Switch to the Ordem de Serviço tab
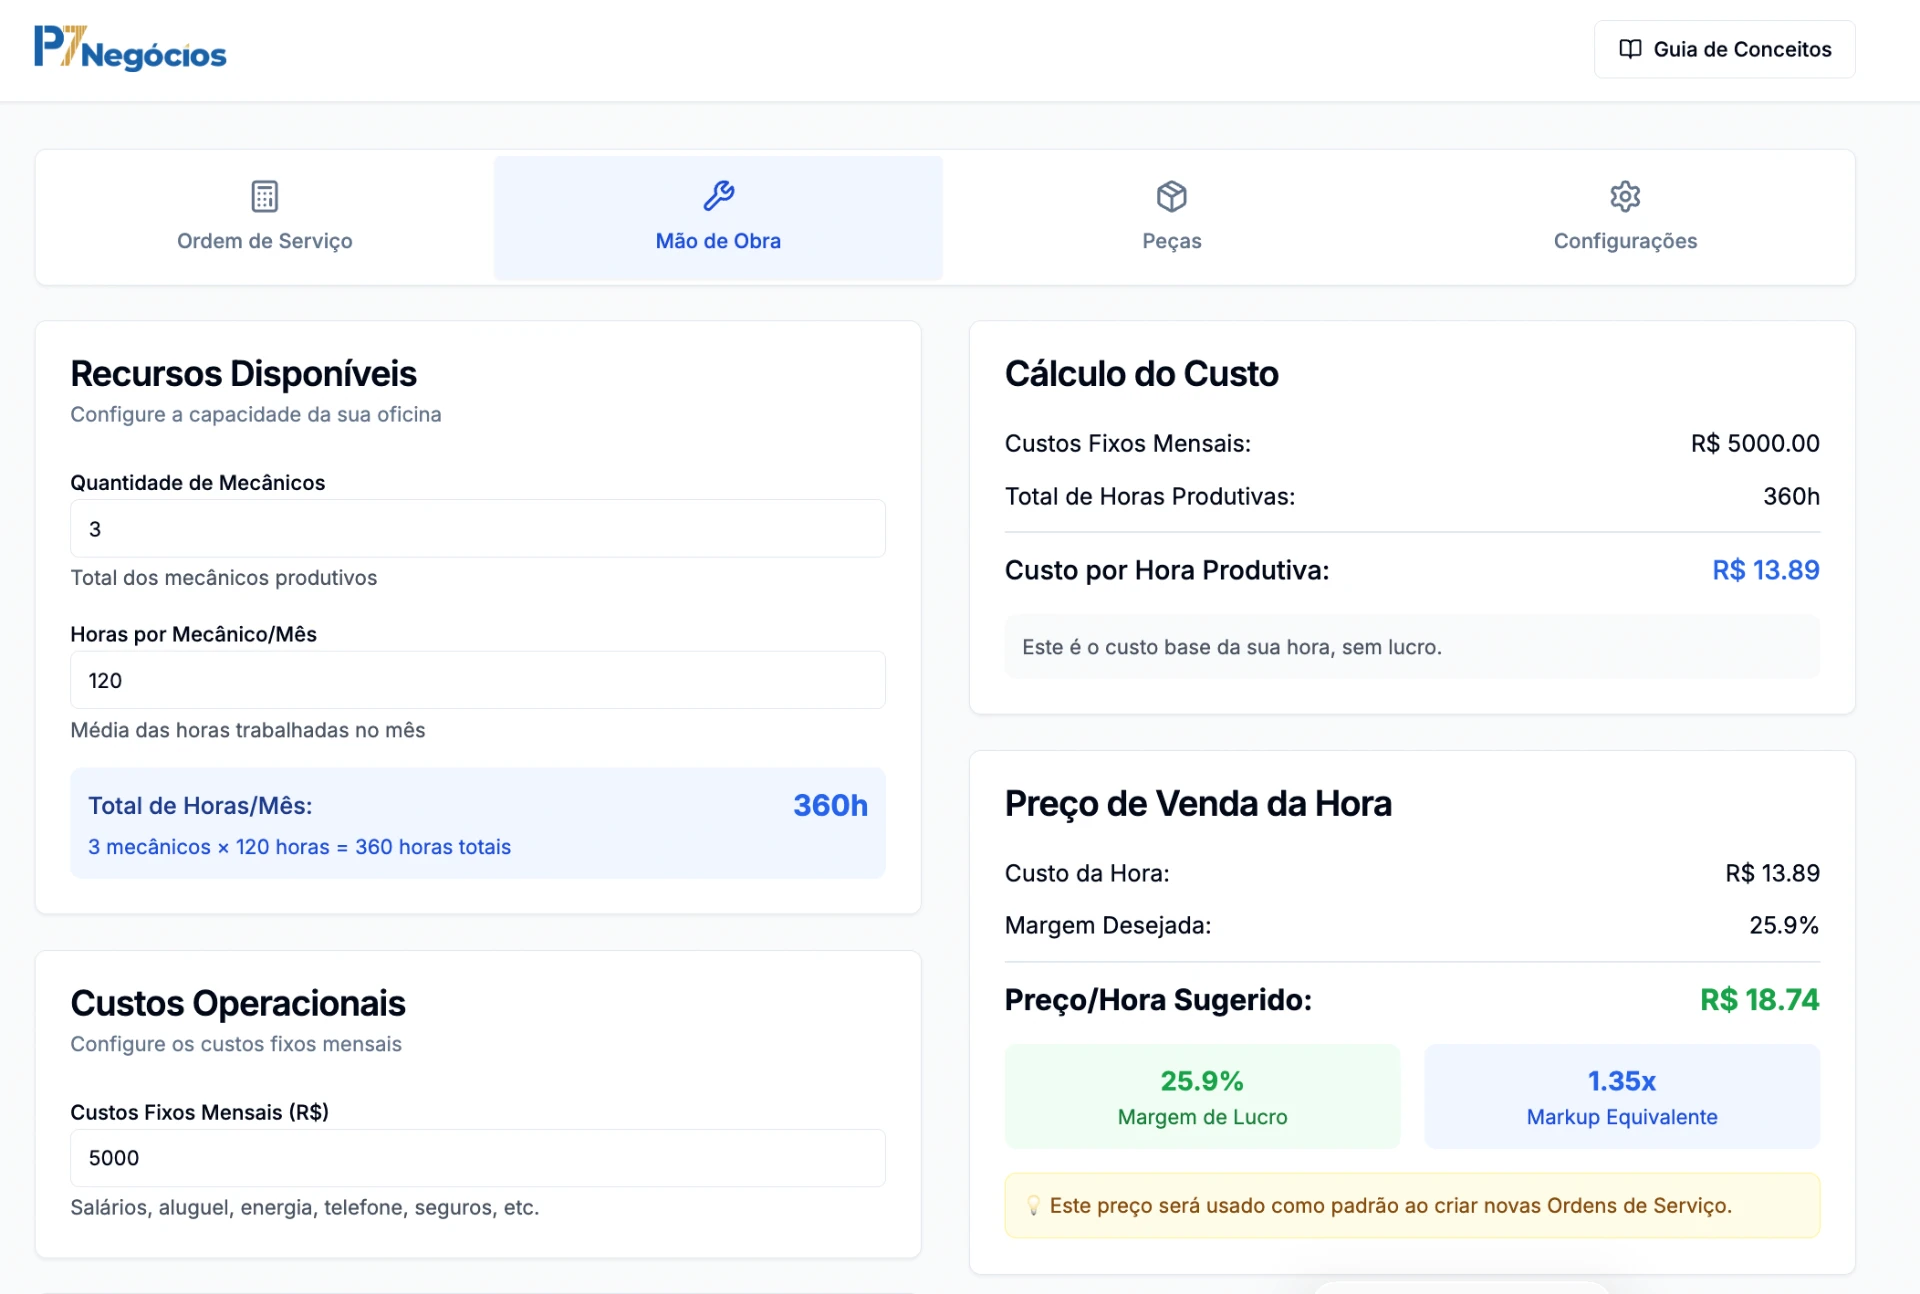 pos(265,218)
